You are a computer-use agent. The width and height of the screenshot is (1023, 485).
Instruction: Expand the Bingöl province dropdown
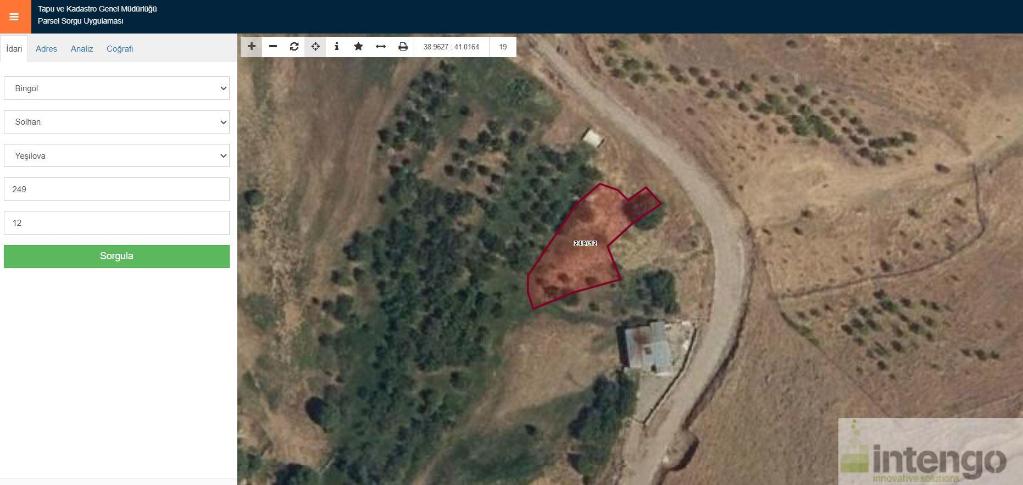coord(117,88)
